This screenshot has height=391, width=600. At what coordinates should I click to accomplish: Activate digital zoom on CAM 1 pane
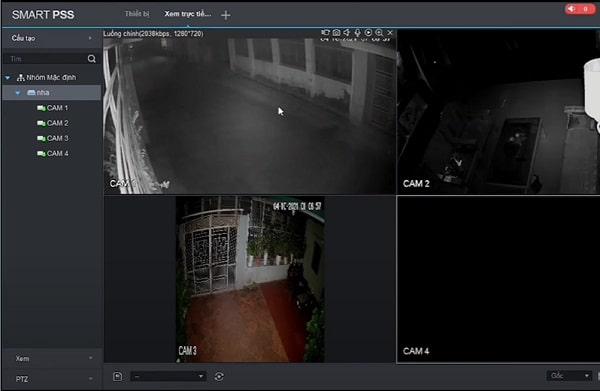coord(379,33)
